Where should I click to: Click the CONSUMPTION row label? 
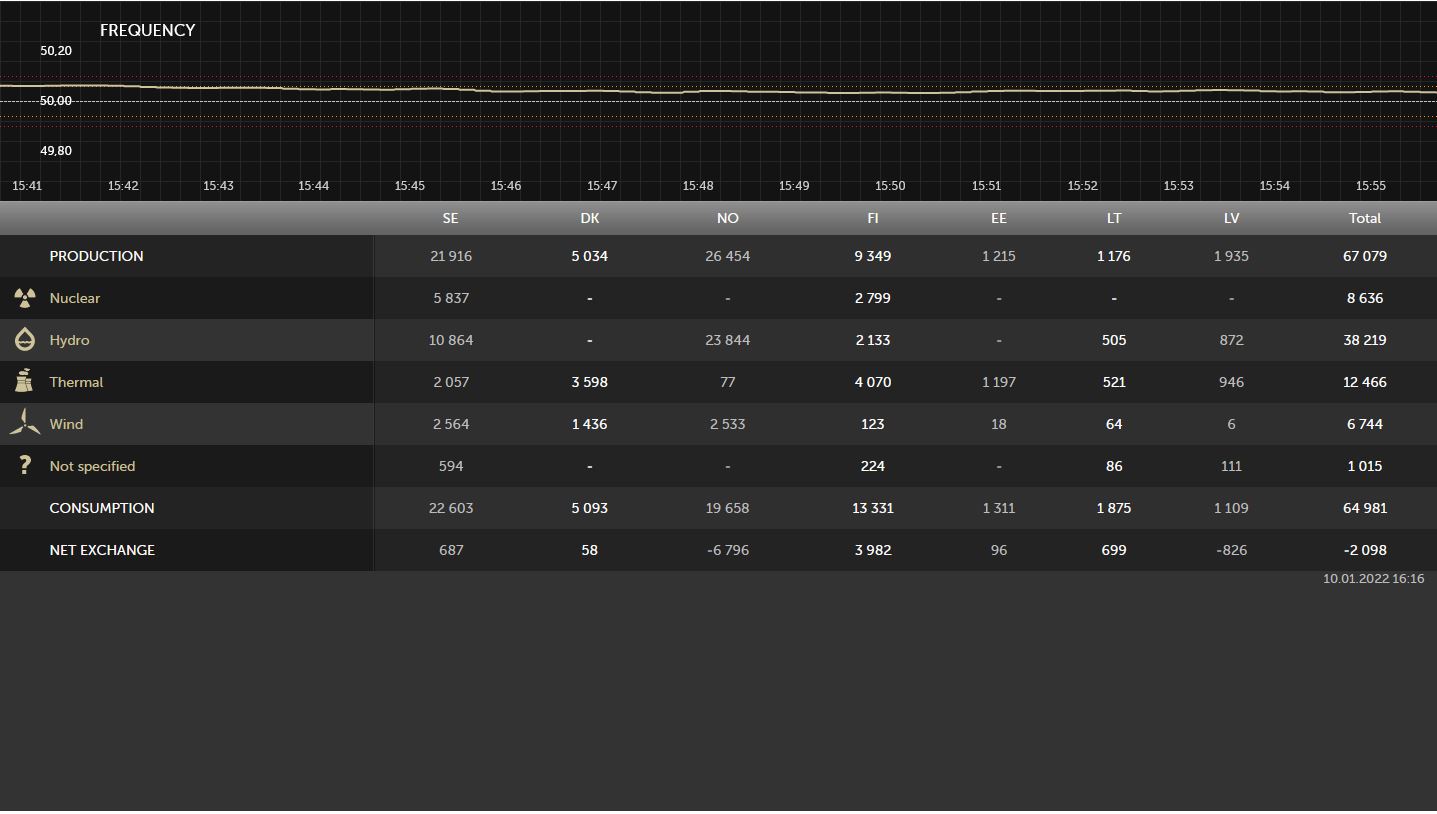[102, 508]
